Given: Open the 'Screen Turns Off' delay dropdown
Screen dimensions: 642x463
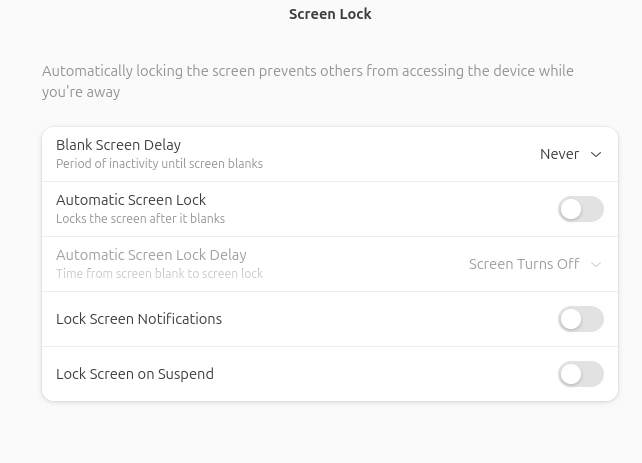Looking at the screenshot, I should [x=534, y=264].
